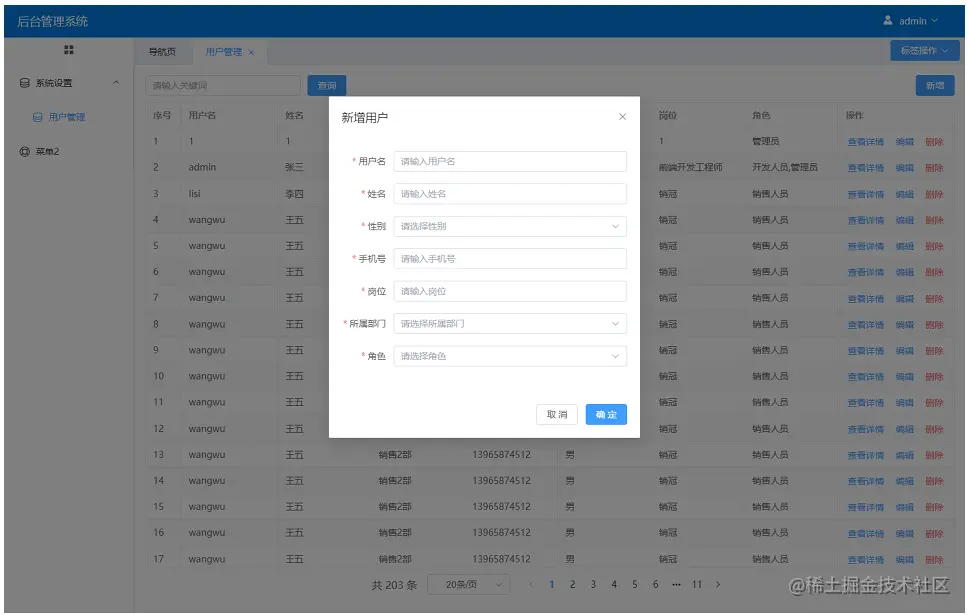Click the admin user avatar icon

point(887,20)
